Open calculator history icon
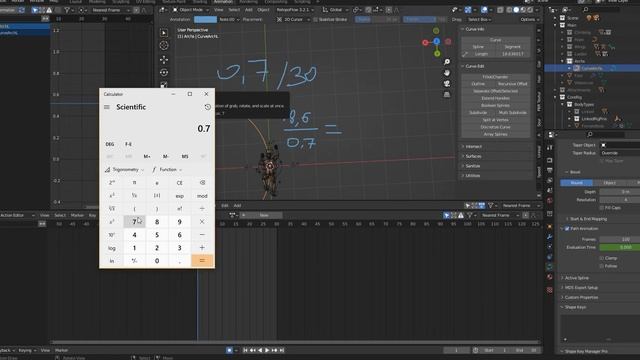 207,107
